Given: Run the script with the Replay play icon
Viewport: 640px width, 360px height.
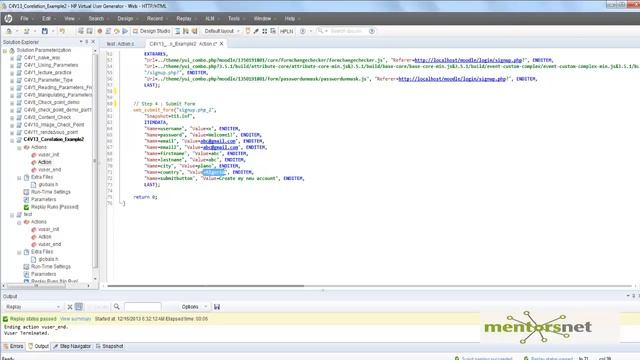Looking at the screenshot, I should pos(125,31).
